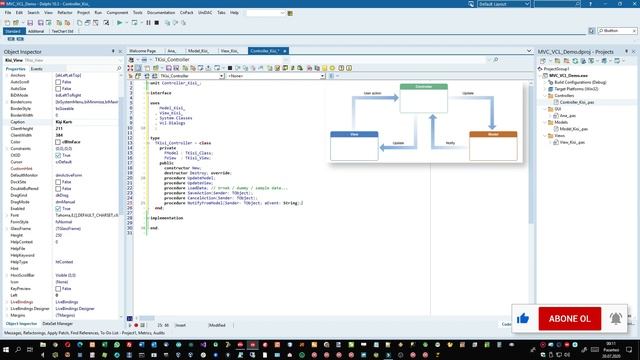
Task: Open the Project menu
Action: (x=83, y=13)
